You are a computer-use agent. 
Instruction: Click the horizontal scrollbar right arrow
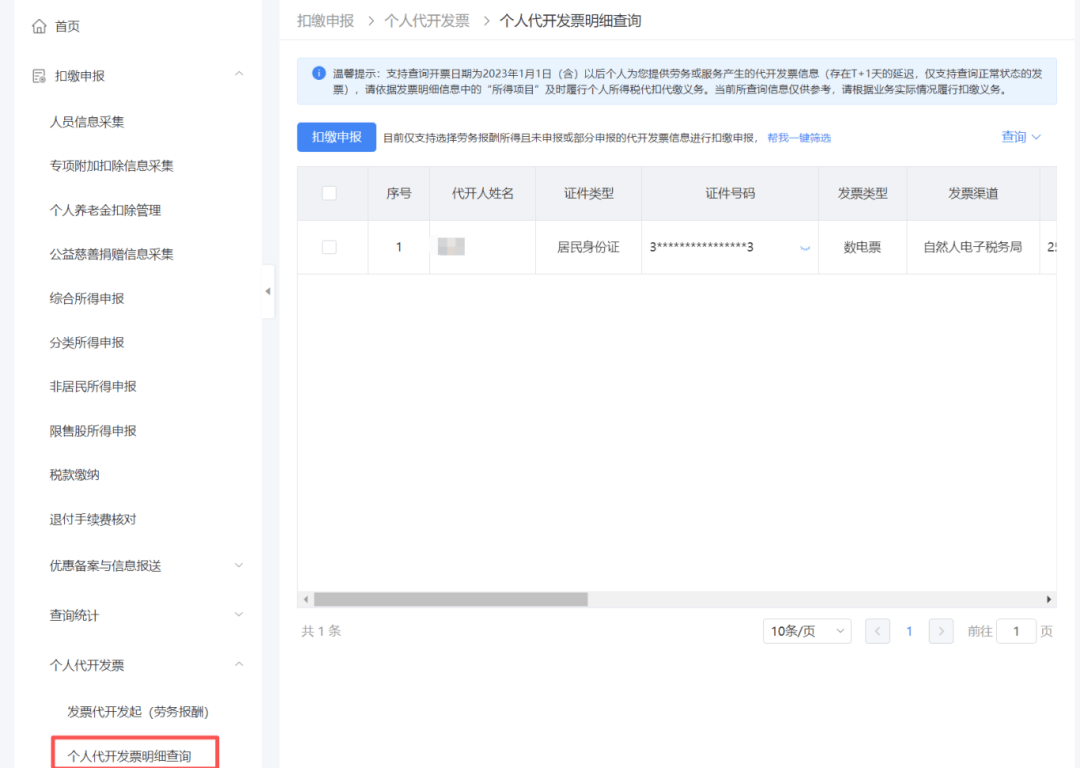(x=1049, y=599)
